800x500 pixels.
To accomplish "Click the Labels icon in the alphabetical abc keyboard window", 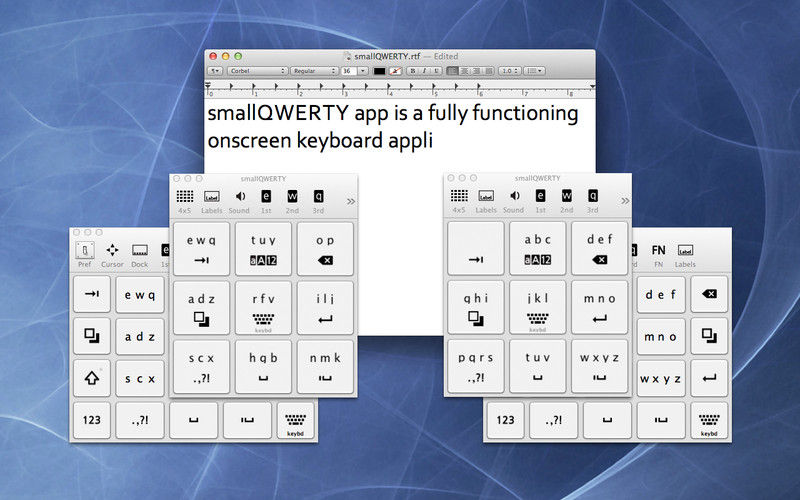I will pyautogui.click(x=486, y=196).
